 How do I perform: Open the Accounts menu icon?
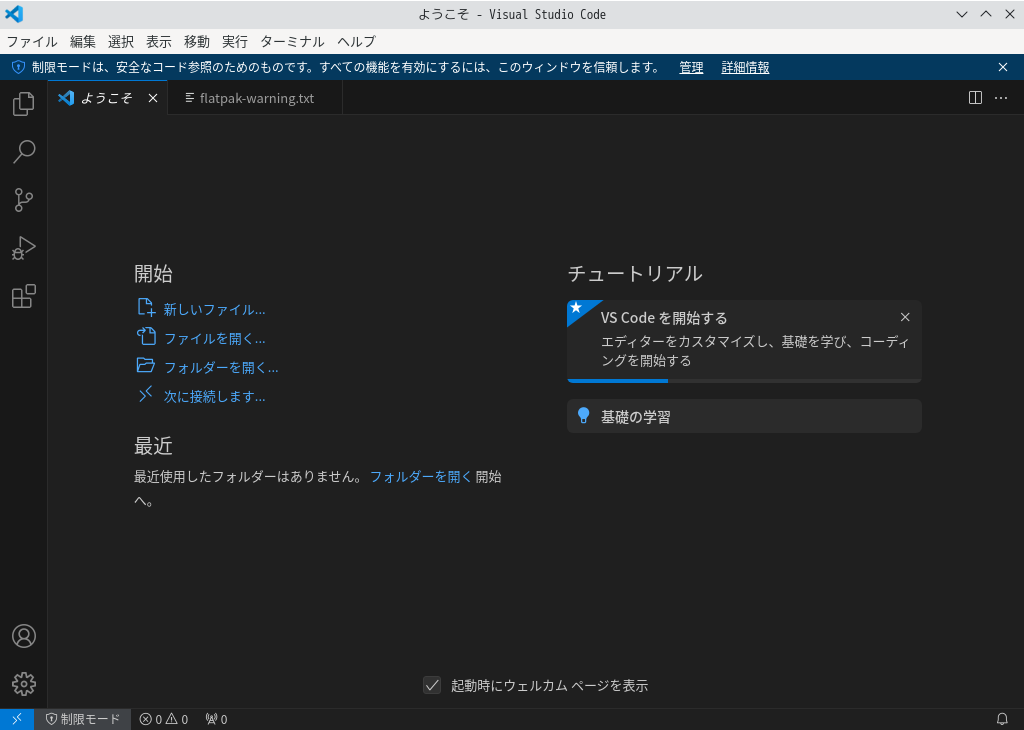tap(24, 636)
